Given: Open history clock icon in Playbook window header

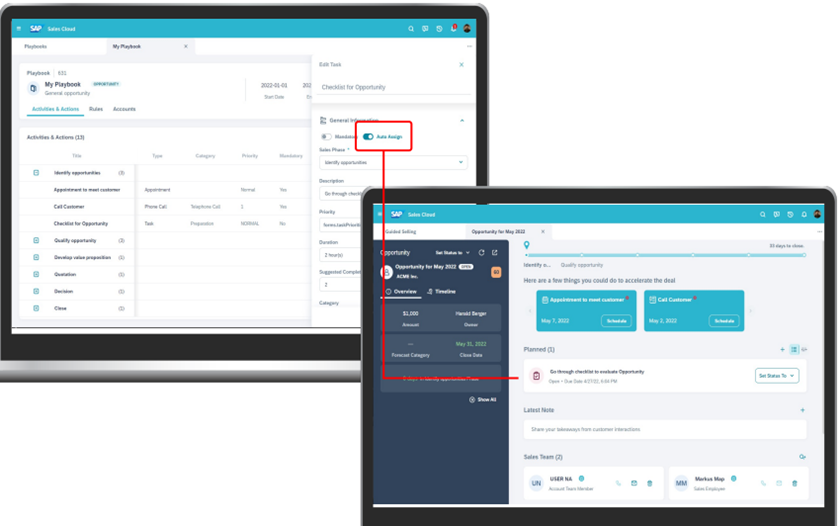Looking at the screenshot, I should tap(439, 29).
